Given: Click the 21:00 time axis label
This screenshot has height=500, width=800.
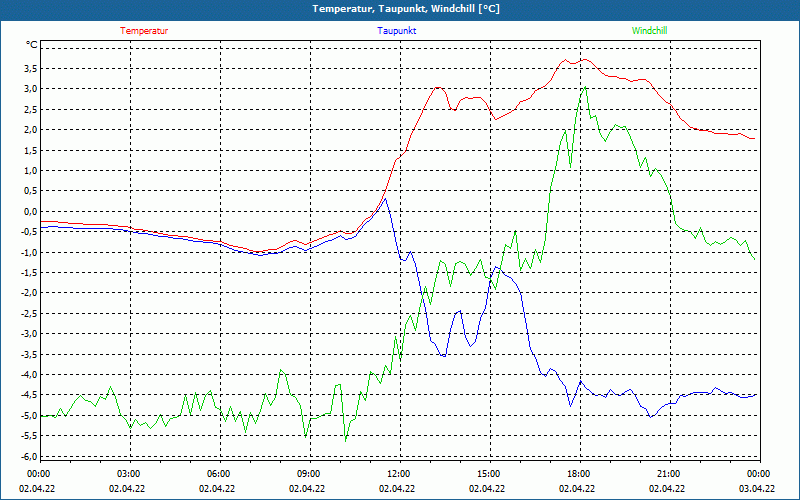Looking at the screenshot, I should (x=669, y=474).
